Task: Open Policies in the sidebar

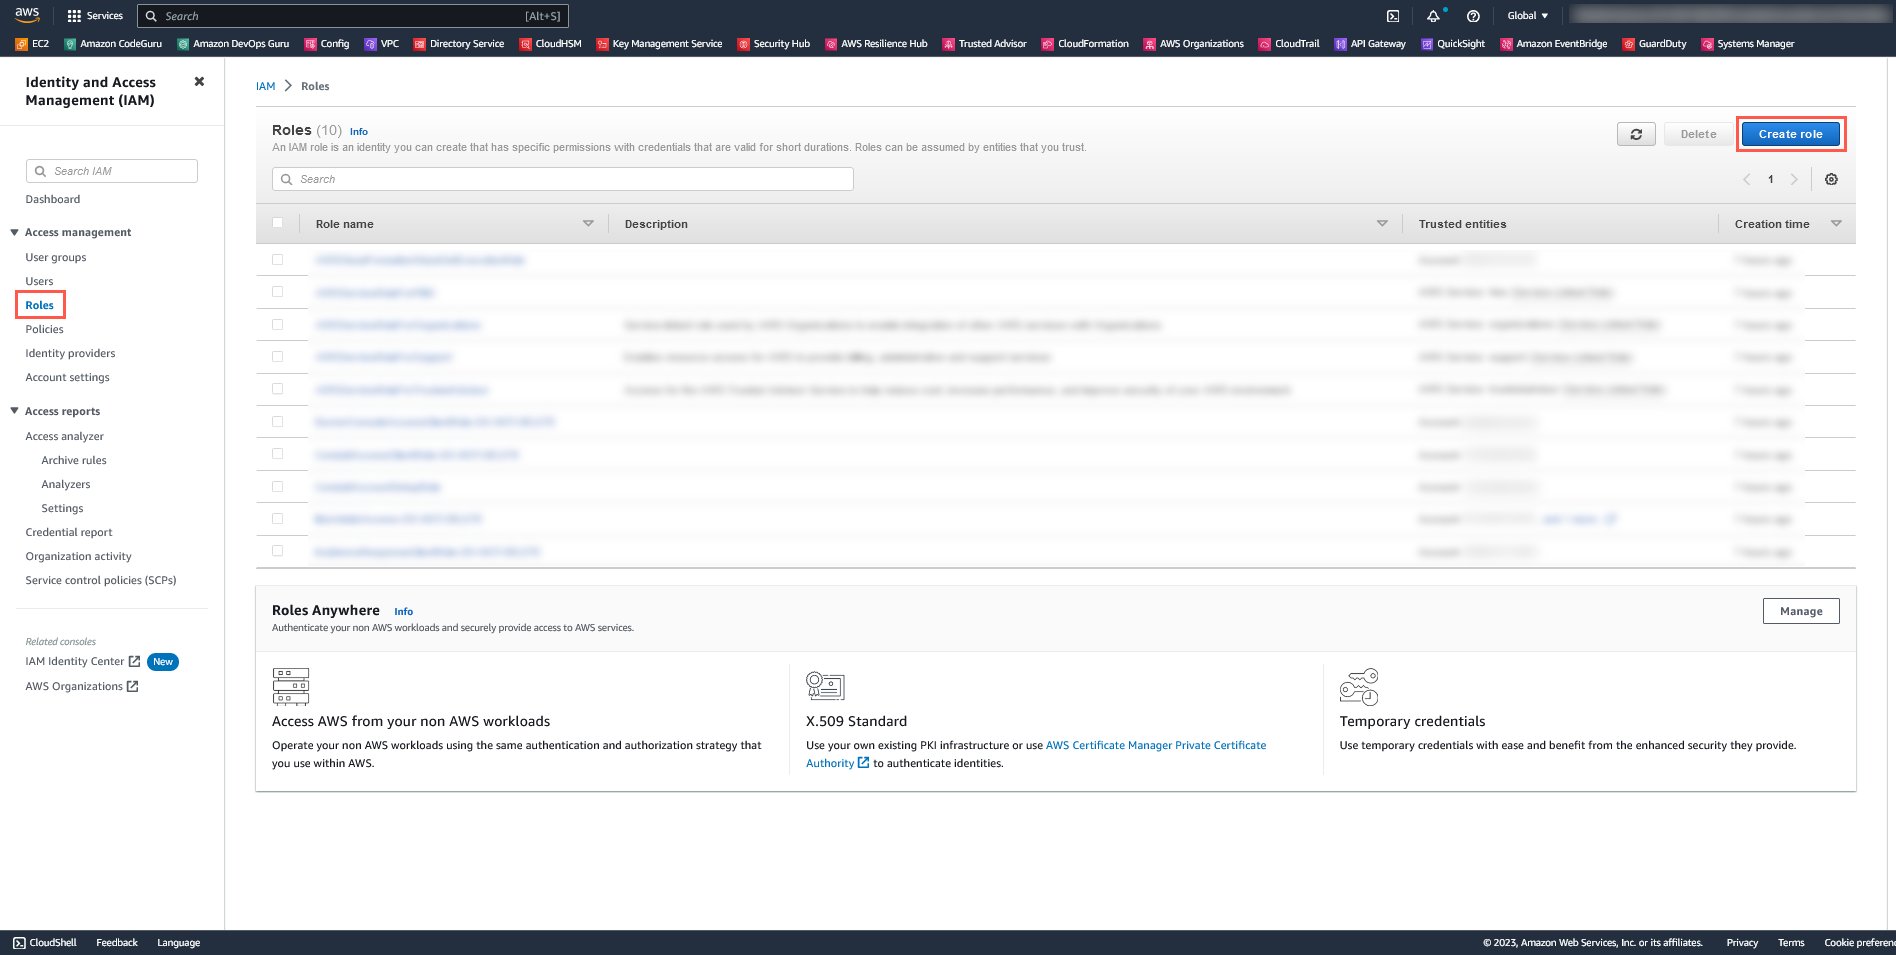Action: pos(44,329)
